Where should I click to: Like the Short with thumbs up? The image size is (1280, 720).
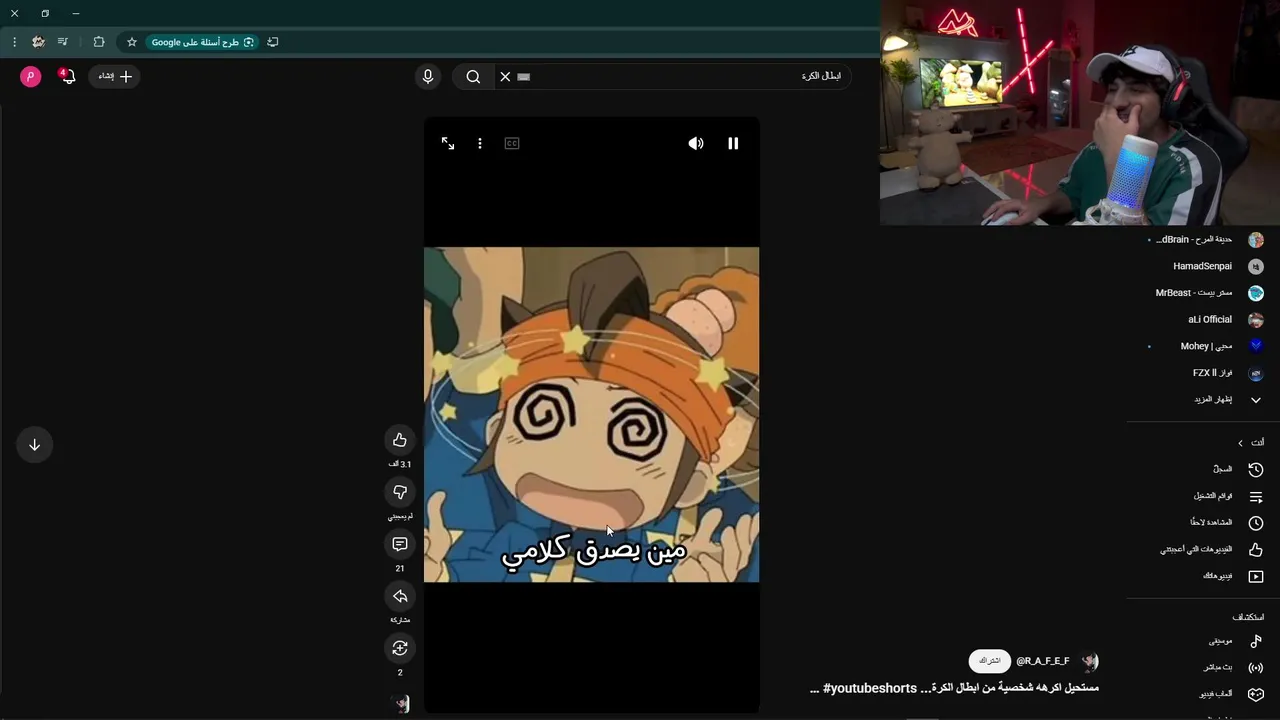point(400,440)
